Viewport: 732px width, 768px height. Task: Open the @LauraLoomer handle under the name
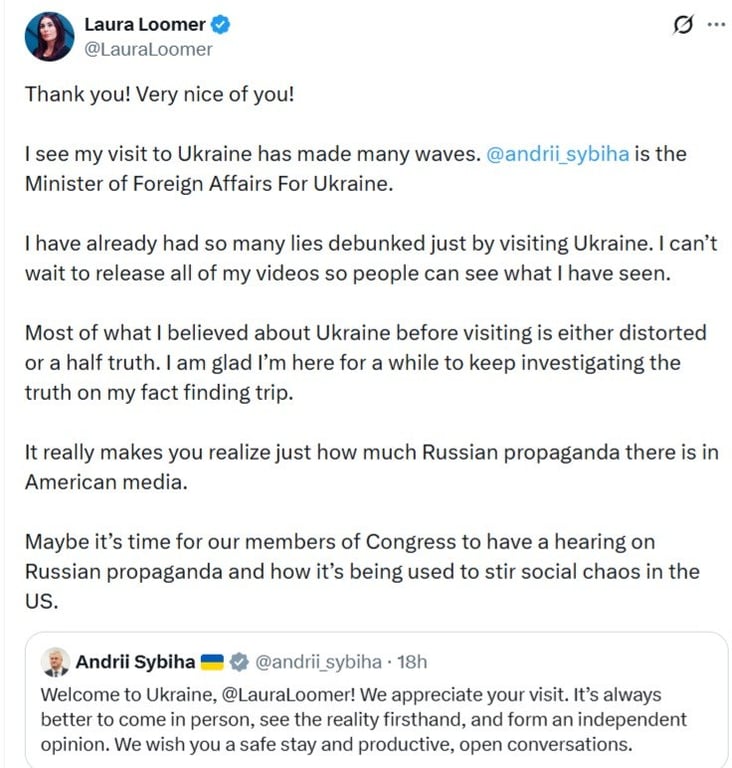[148, 49]
